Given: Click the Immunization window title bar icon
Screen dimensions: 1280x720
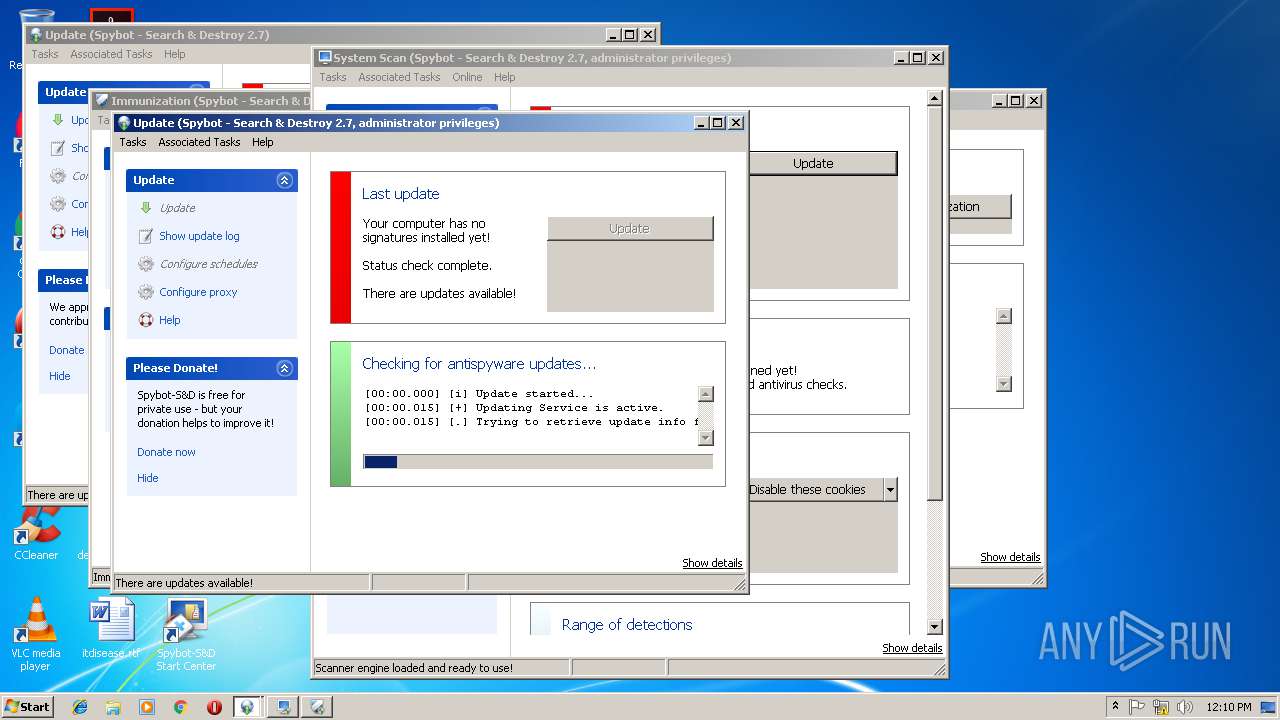Looking at the screenshot, I should tap(102, 101).
